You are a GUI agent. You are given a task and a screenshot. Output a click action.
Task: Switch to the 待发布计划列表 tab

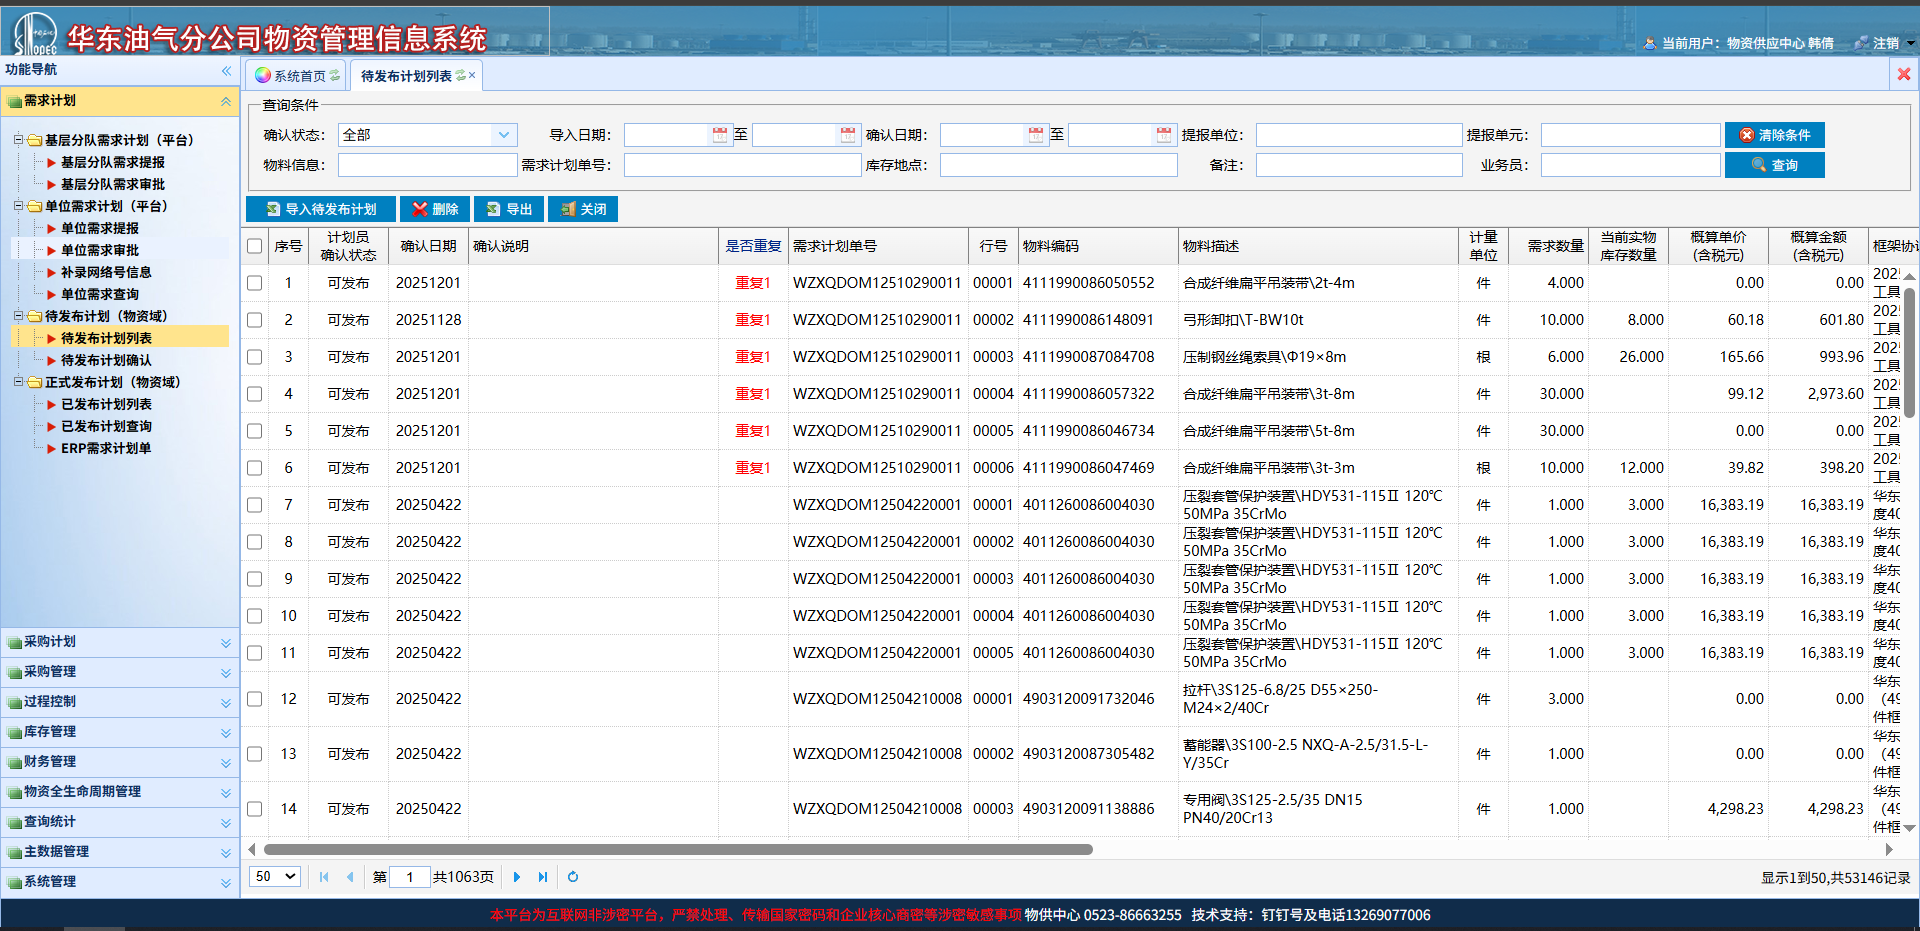414,76
